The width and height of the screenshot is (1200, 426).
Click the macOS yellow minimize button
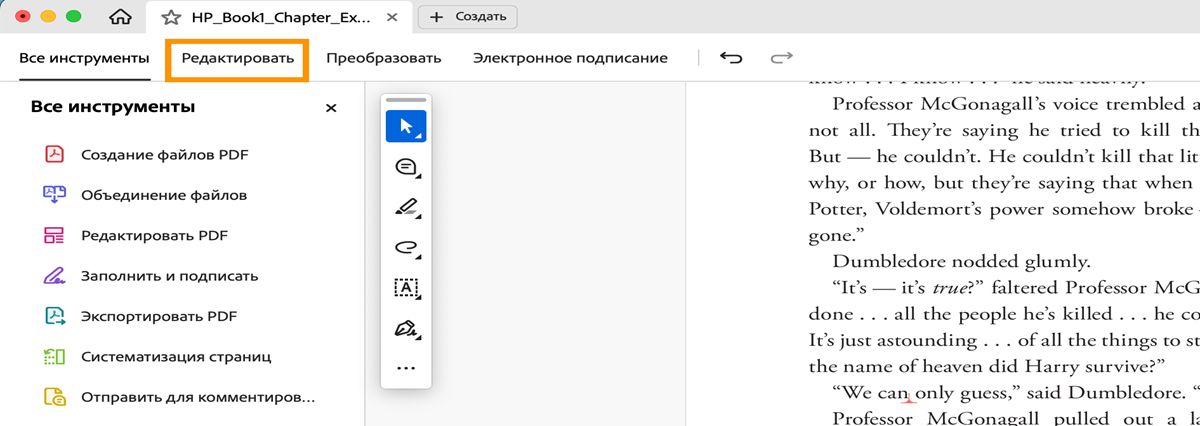pos(48,17)
